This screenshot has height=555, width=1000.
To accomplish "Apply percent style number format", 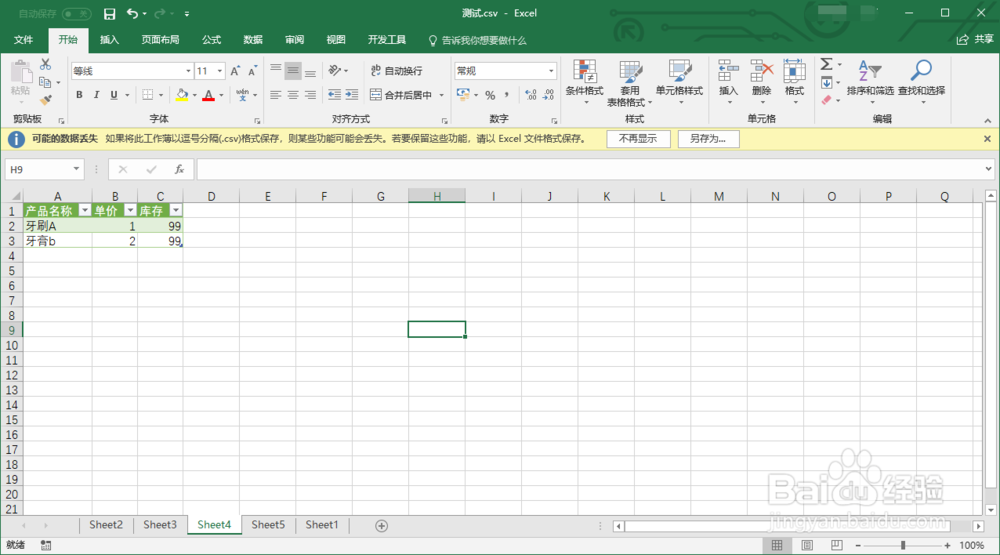I will [490, 95].
